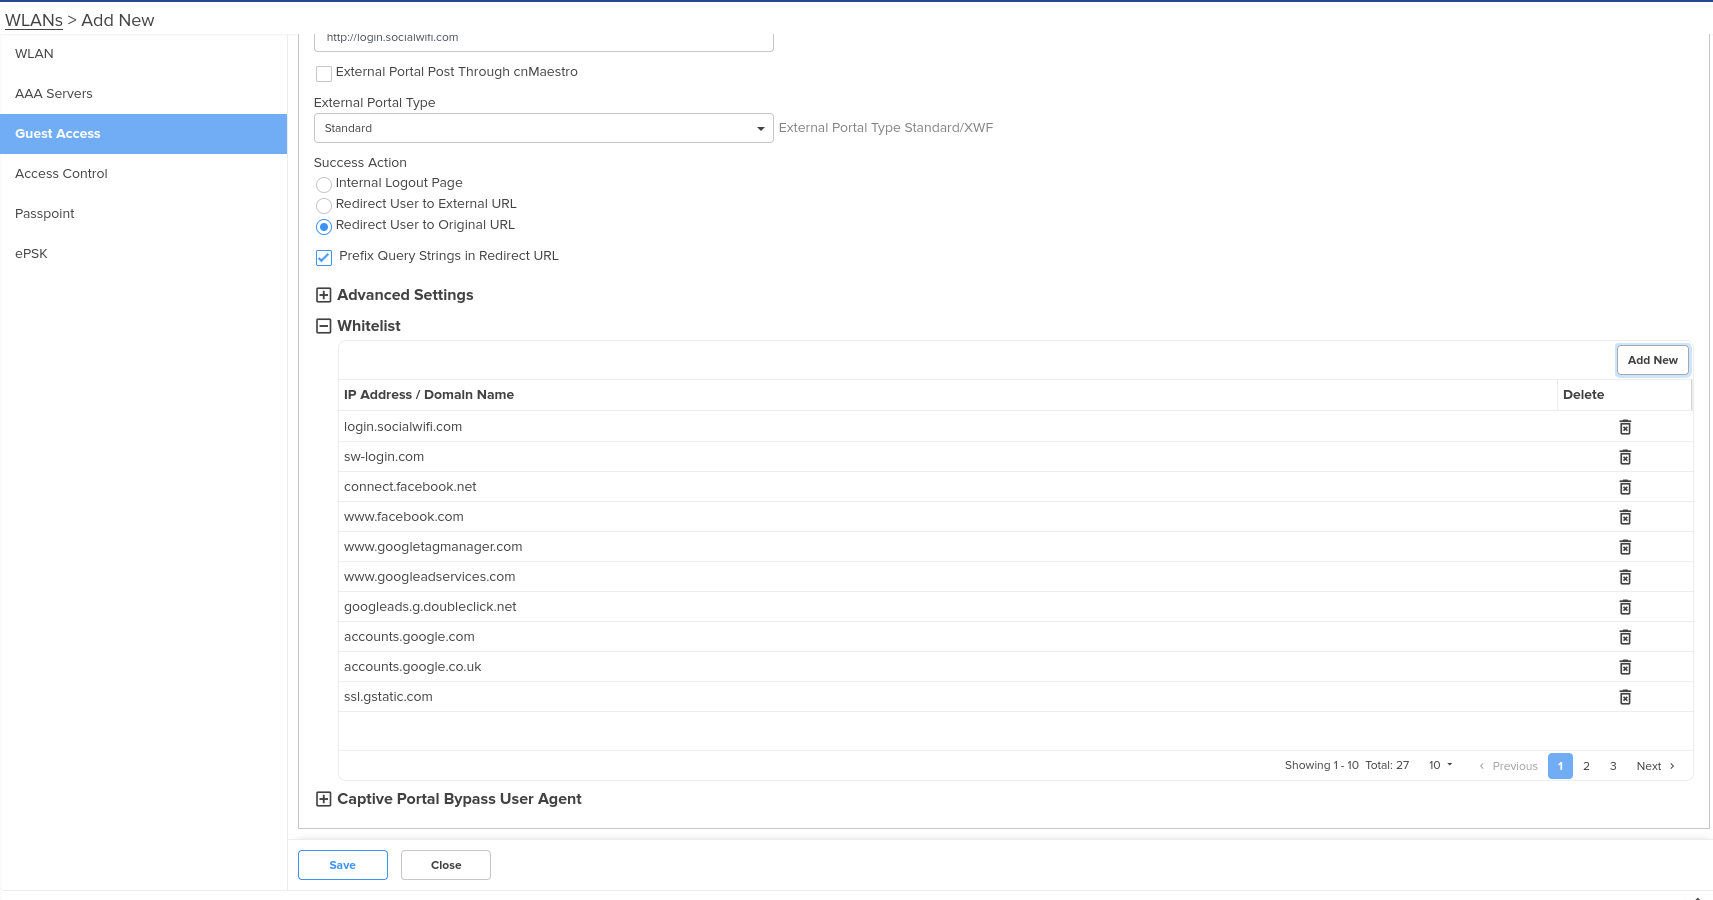Switch to the AAA Servers tab
Viewport: 1713px width, 900px height.
54,94
